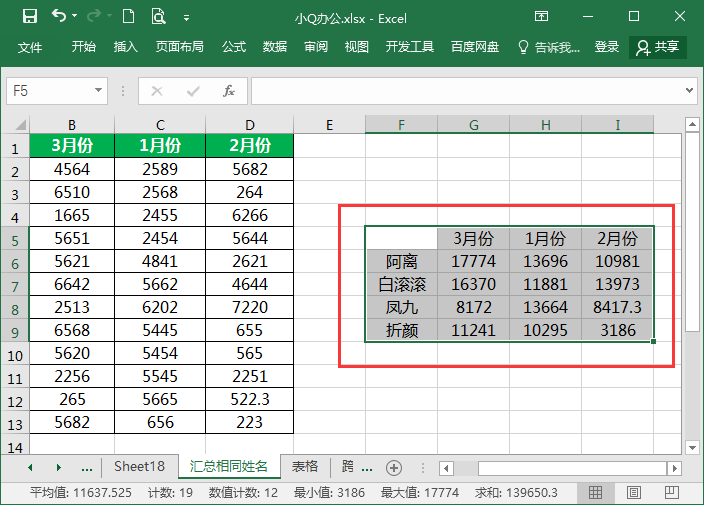Image resolution: width=704 pixels, height=505 pixels.
Task: Switch to the 表格 sheet tab
Action: (x=305, y=467)
